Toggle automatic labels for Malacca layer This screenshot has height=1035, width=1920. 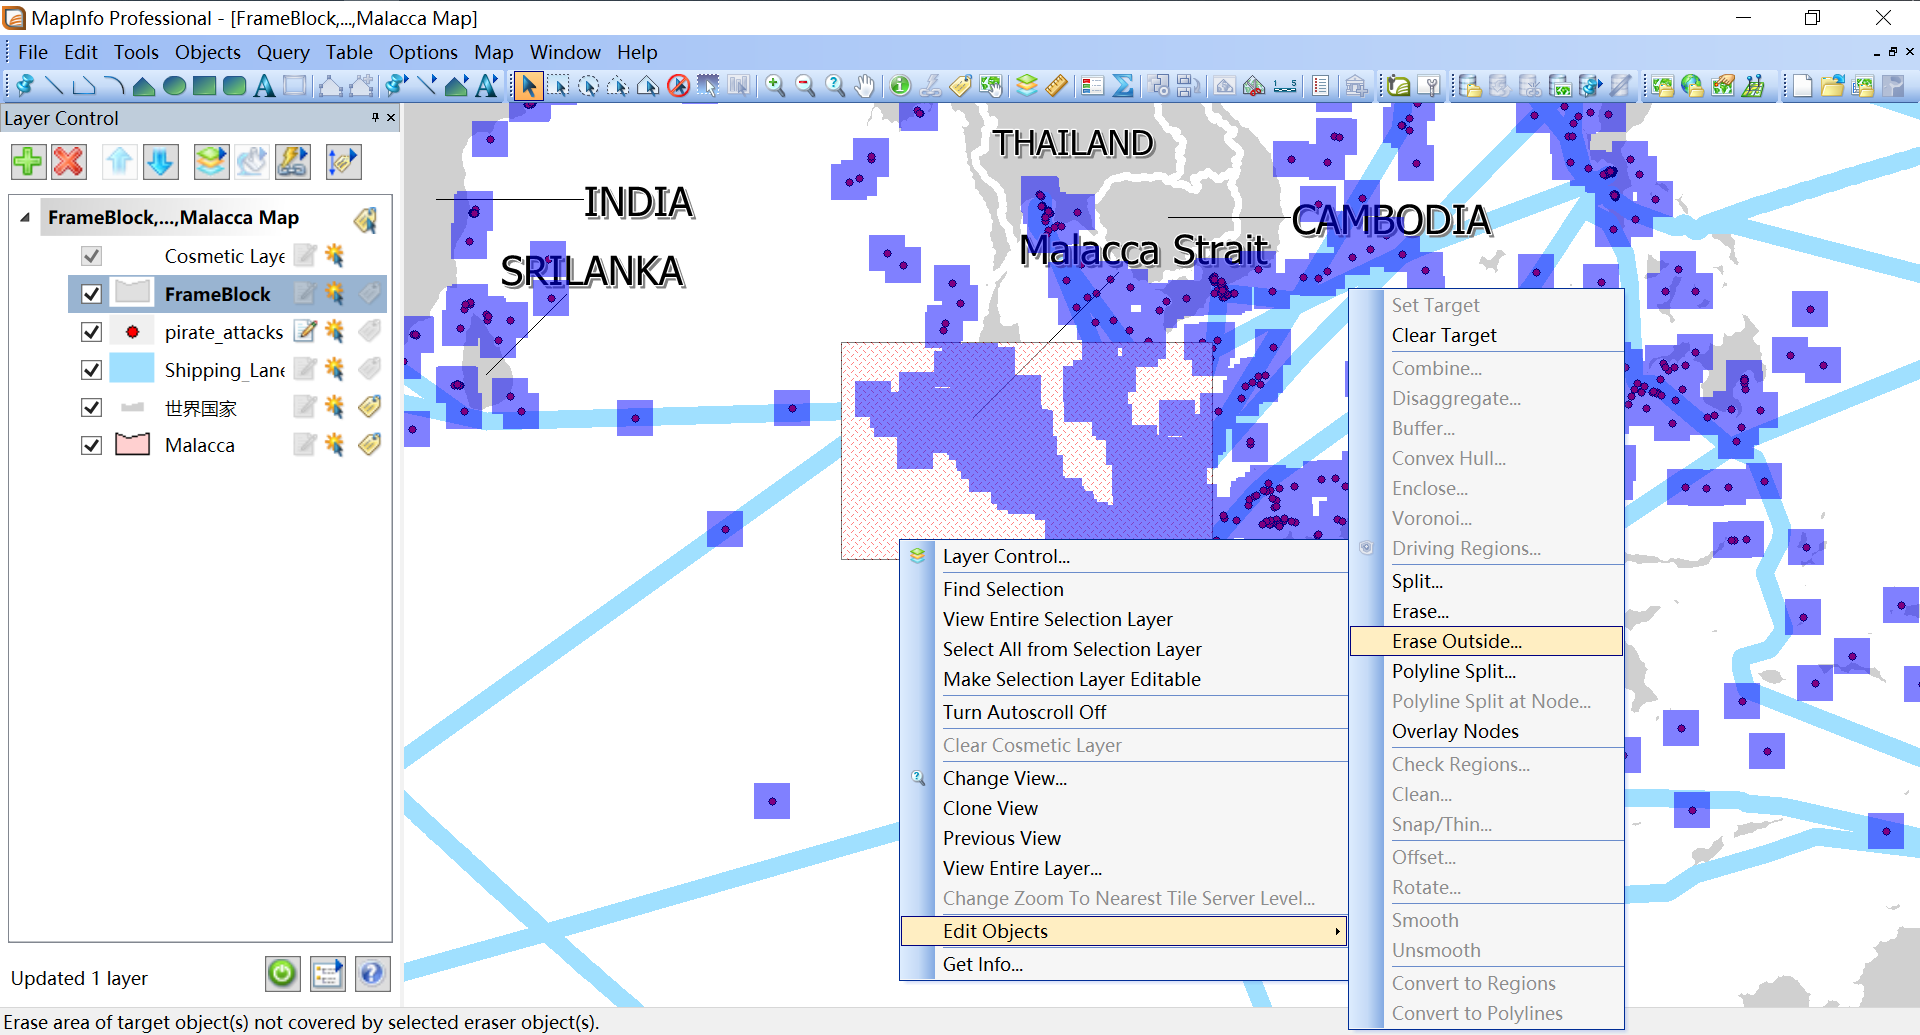tap(370, 445)
